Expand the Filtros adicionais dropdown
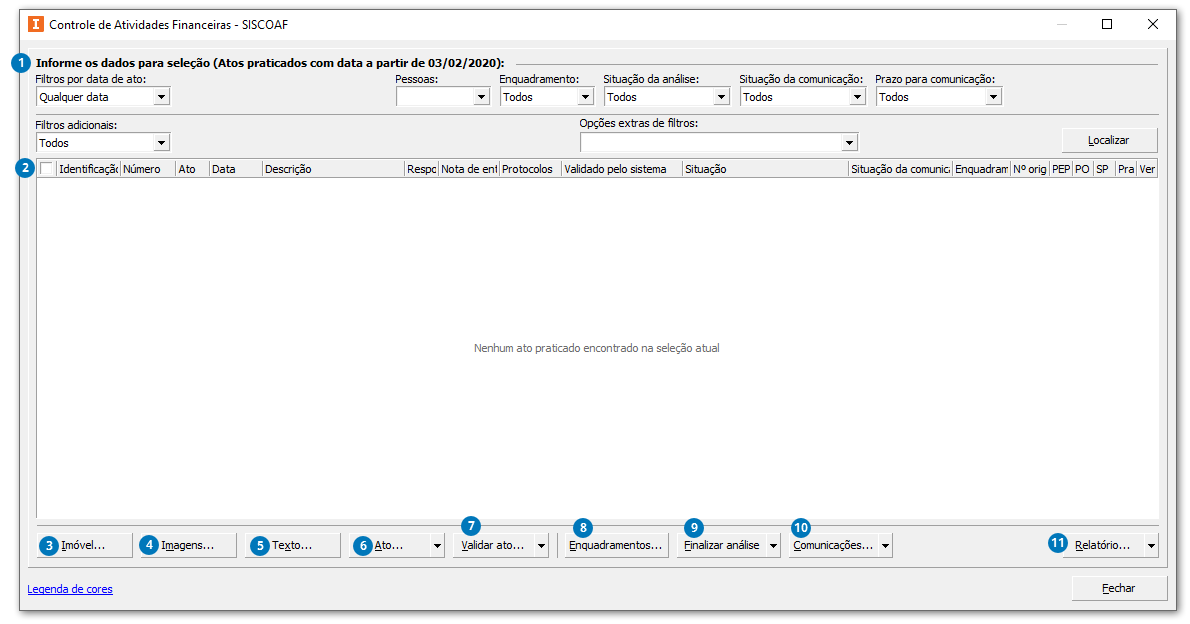Image resolution: width=1190 pixels, height=624 pixels. point(103,143)
